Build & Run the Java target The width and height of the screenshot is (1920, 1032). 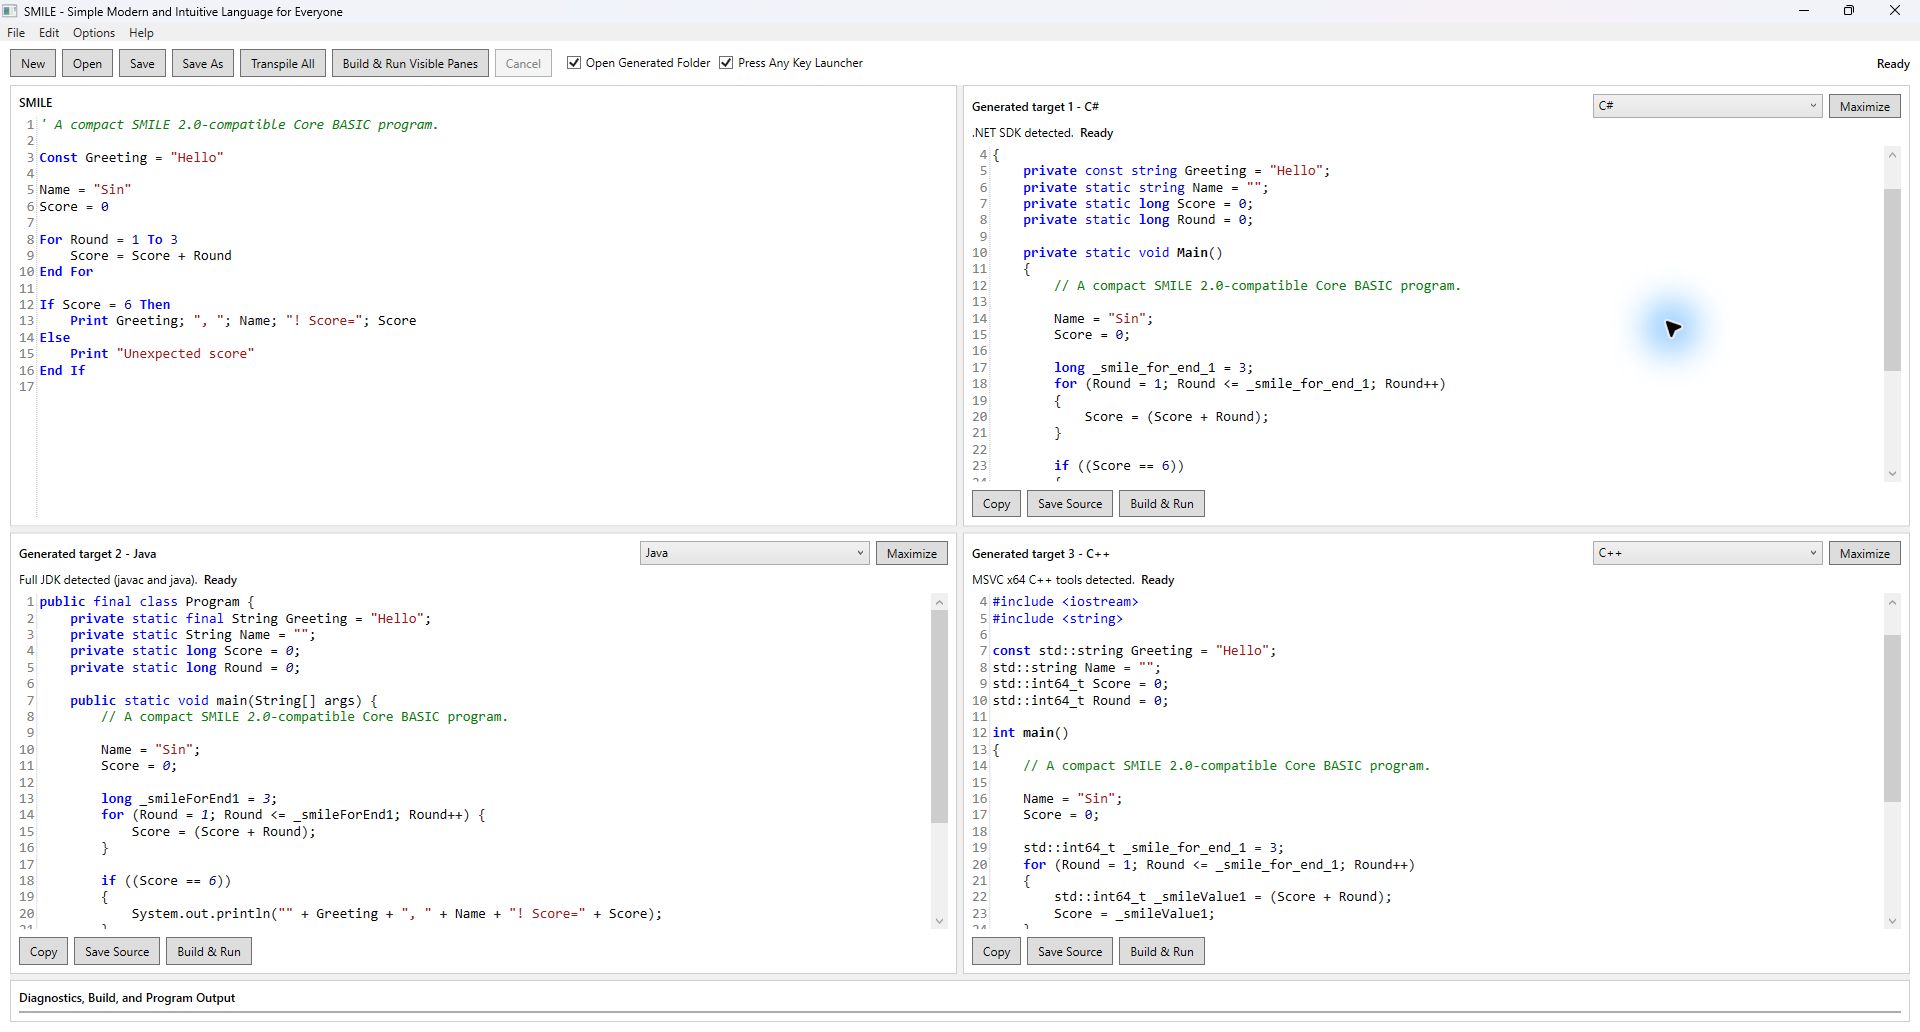[x=209, y=952]
